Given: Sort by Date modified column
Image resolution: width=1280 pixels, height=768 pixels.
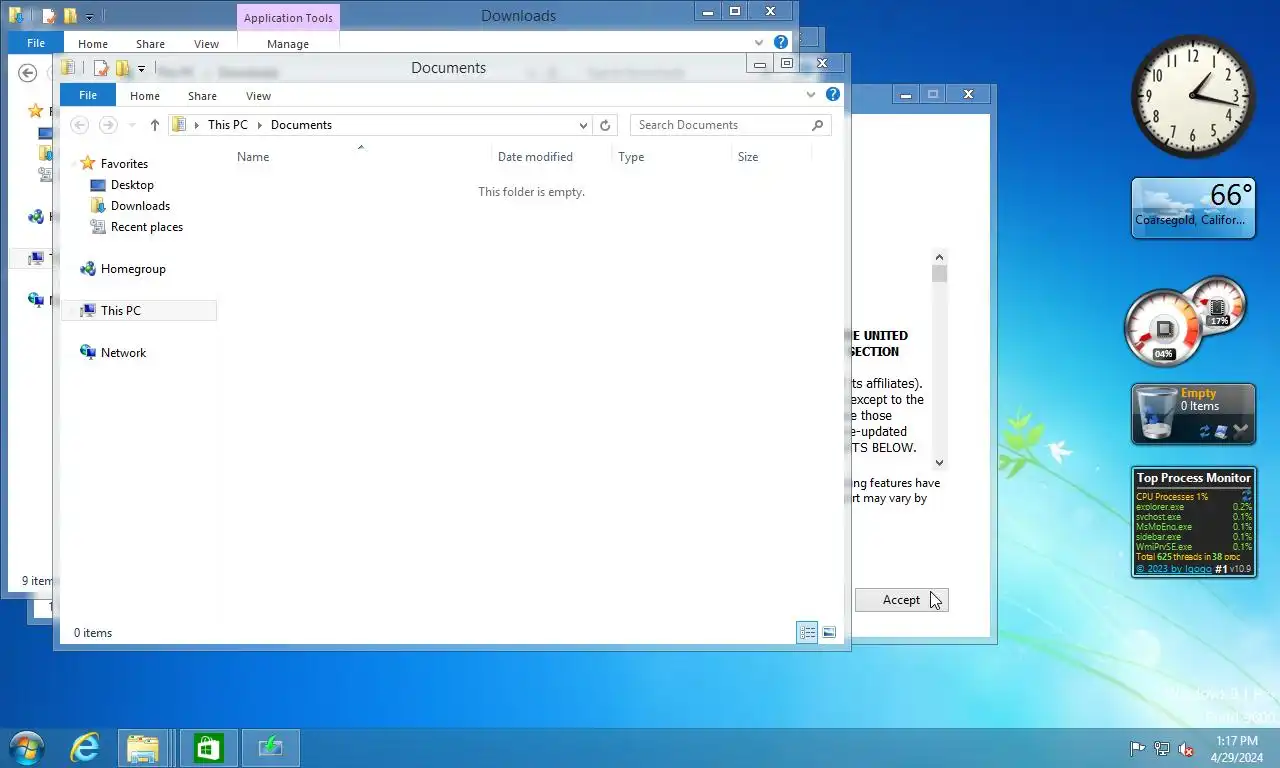Looking at the screenshot, I should (x=535, y=157).
